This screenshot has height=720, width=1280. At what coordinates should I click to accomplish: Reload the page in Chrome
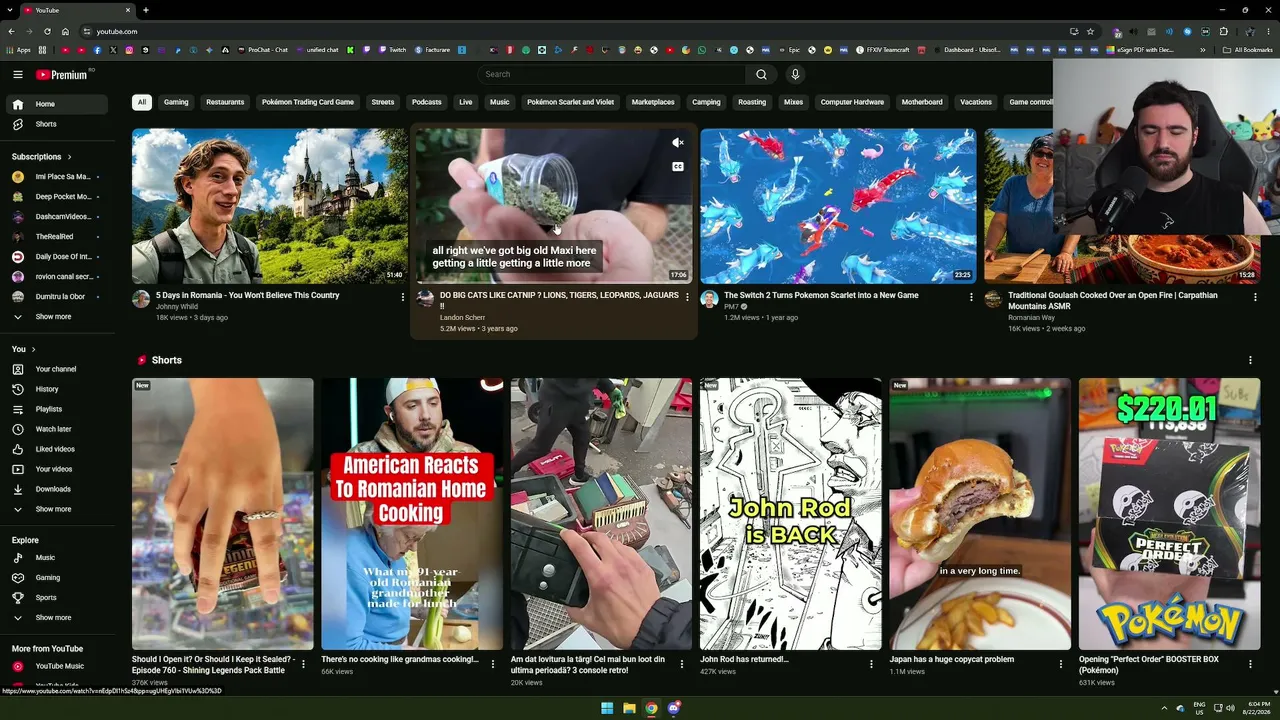[x=47, y=31]
